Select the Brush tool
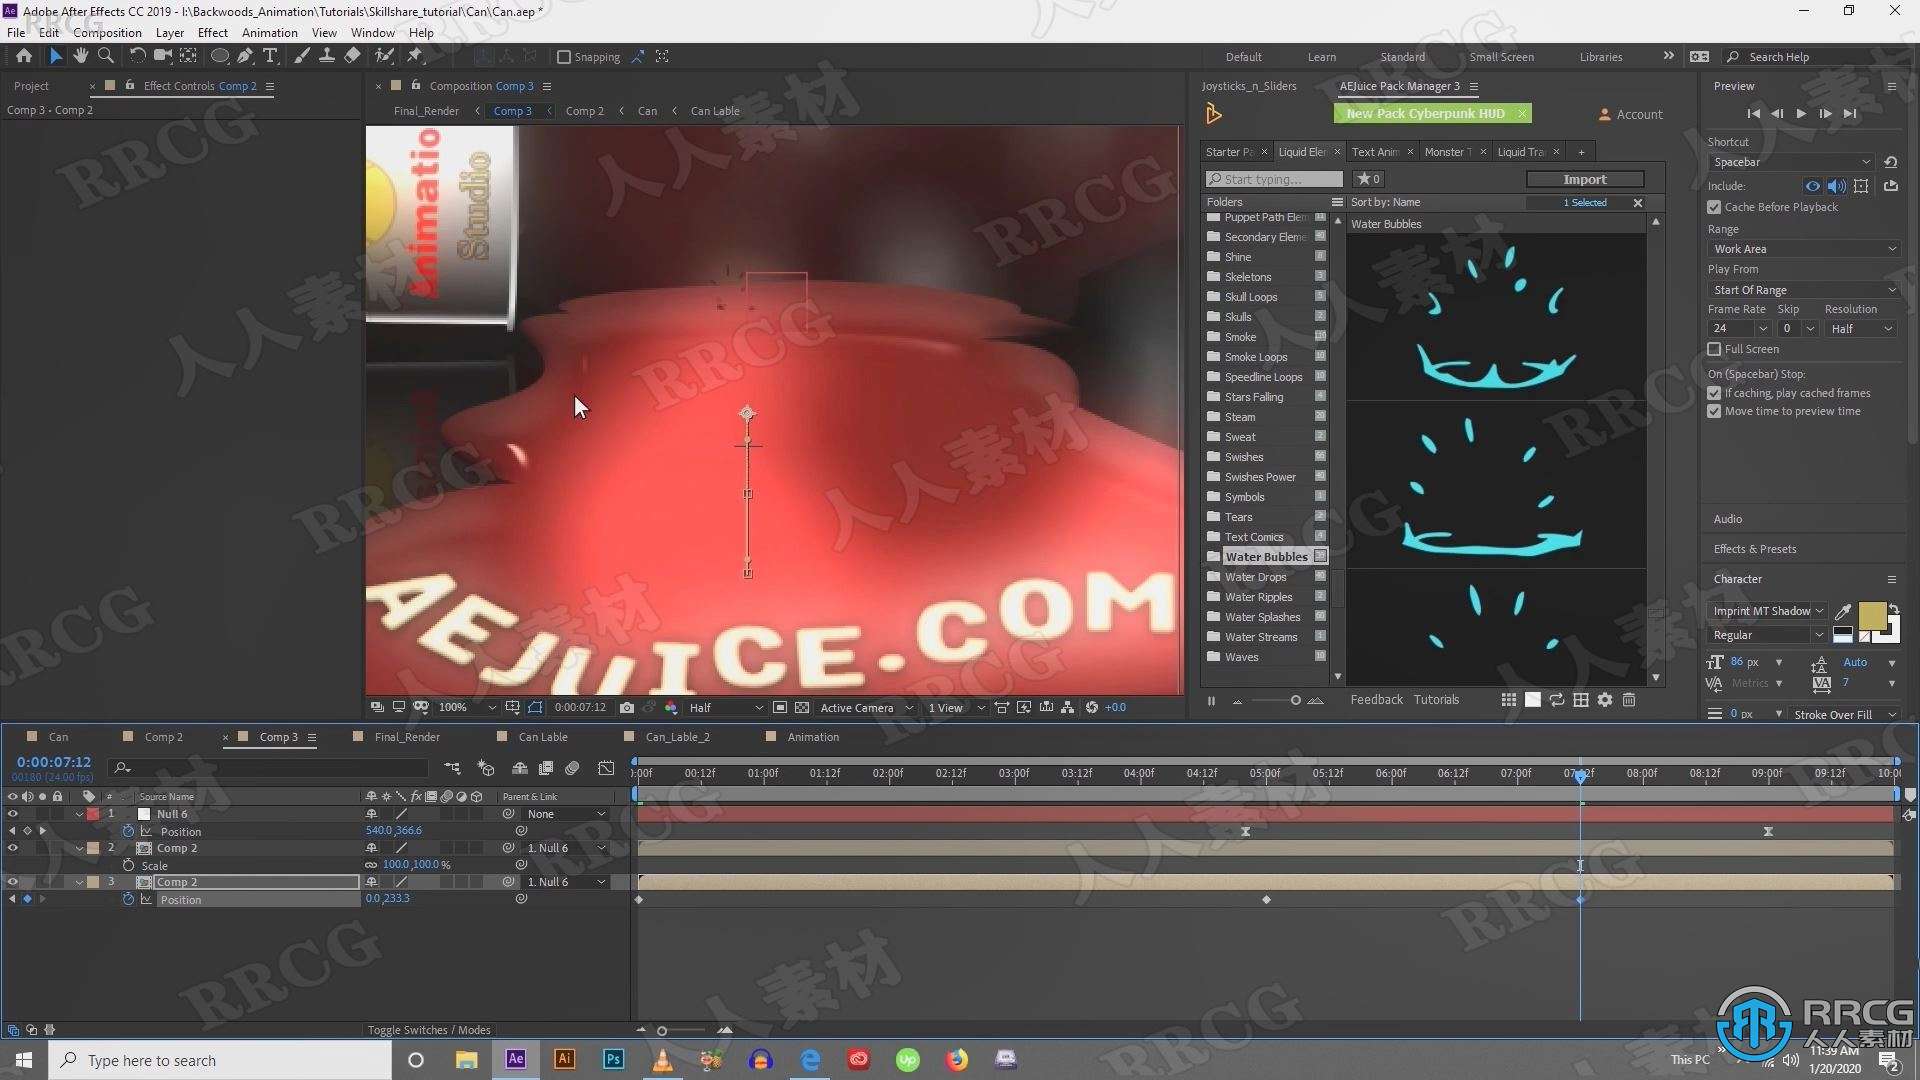Screen dimensions: 1920x1080 [301, 56]
